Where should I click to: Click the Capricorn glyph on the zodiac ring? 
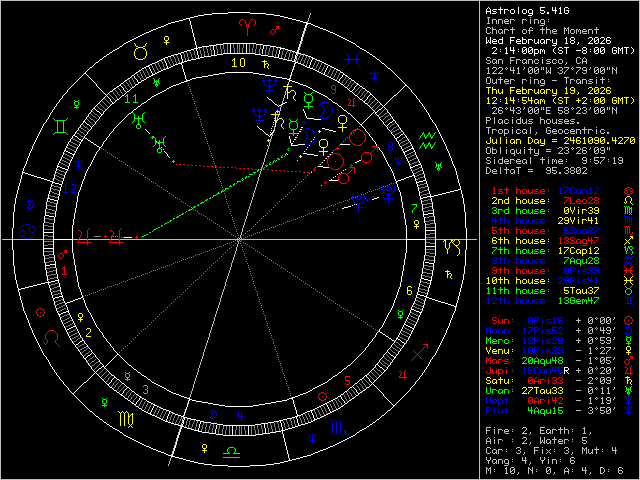click(x=453, y=242)
